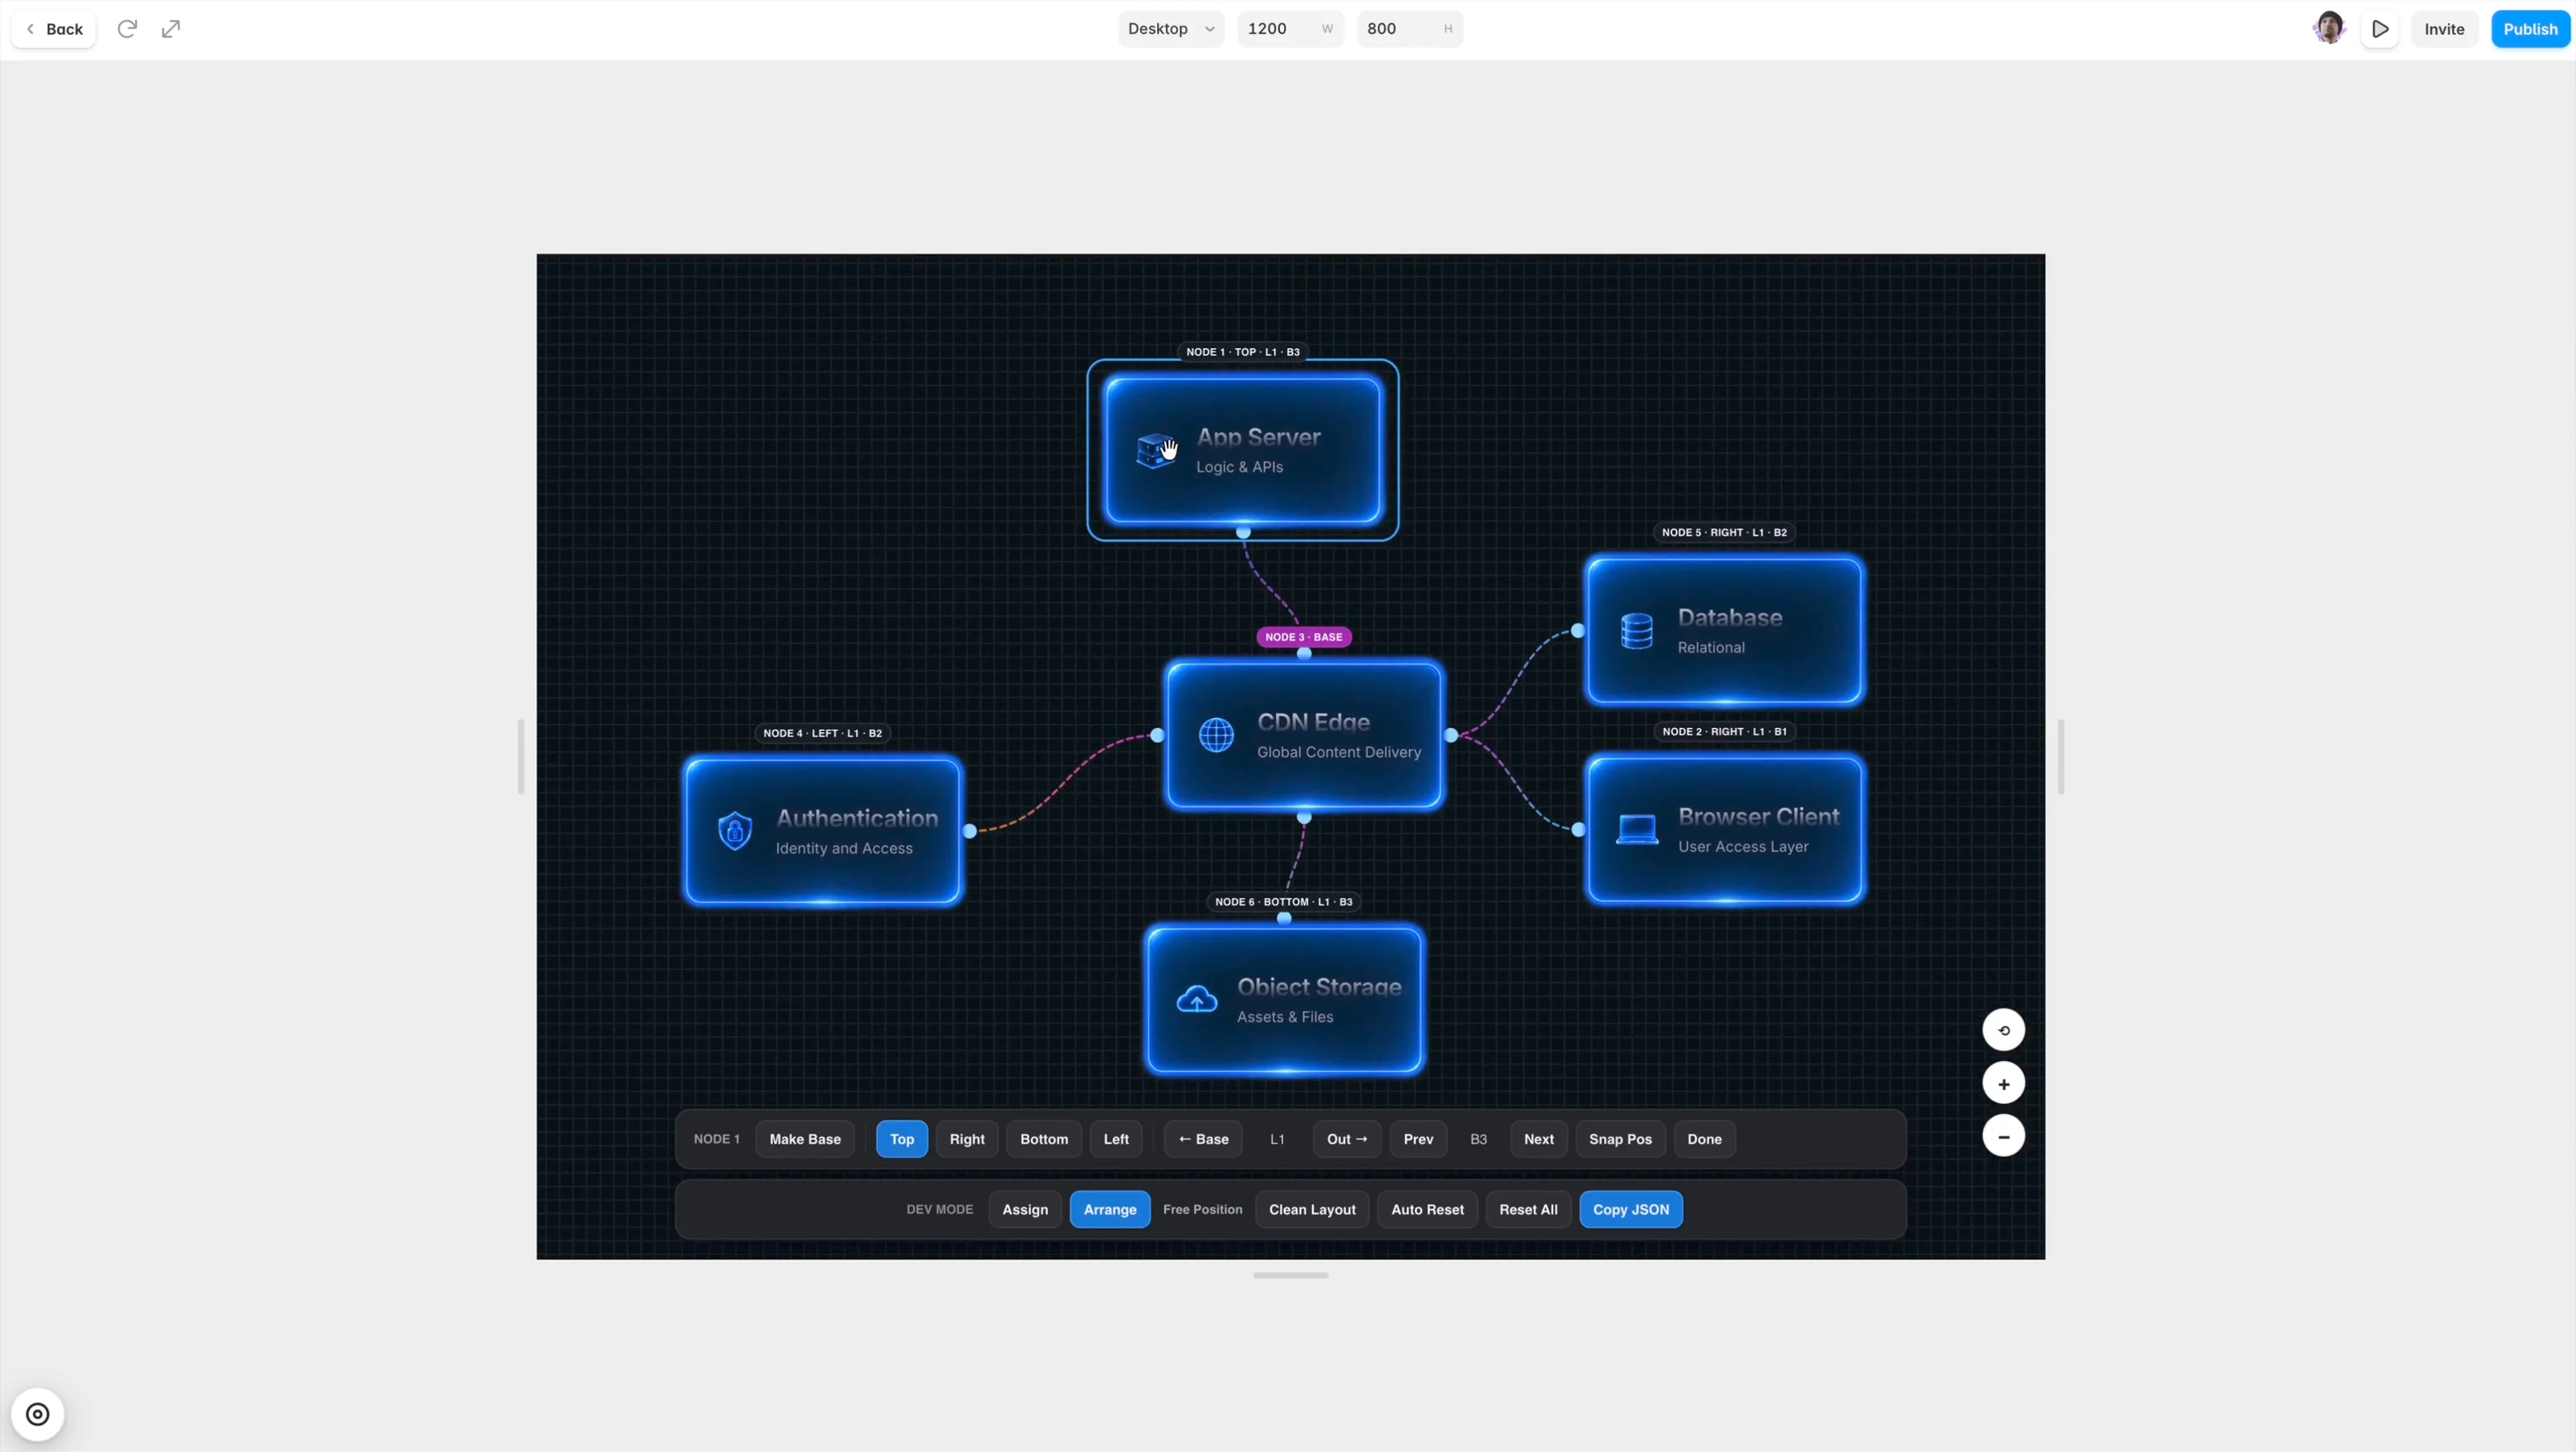Select the Left direction toggle

click(1116, 1139)
